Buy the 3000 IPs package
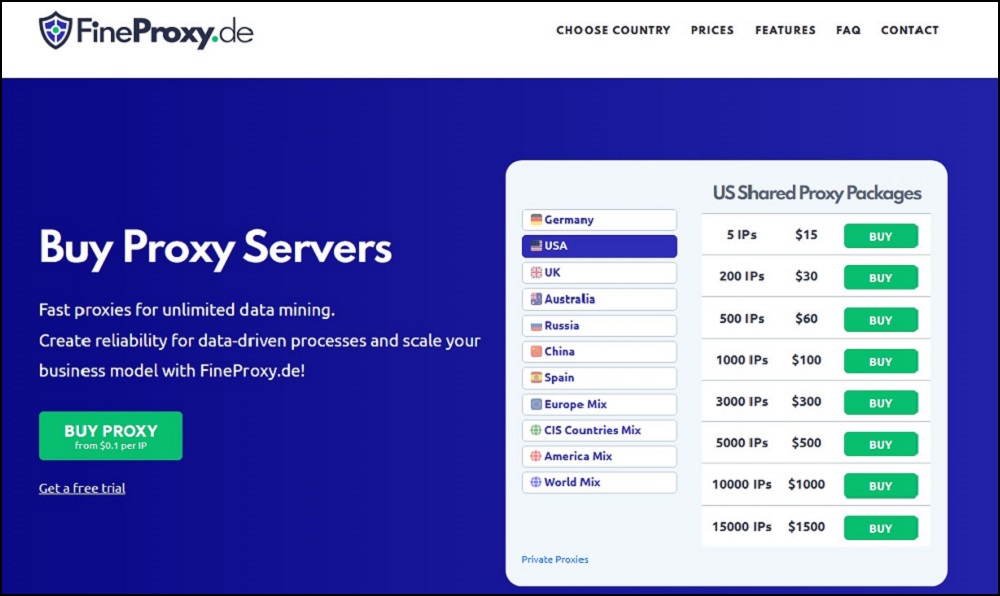This screenshot has height=596, width=1000. pos(881,402)
